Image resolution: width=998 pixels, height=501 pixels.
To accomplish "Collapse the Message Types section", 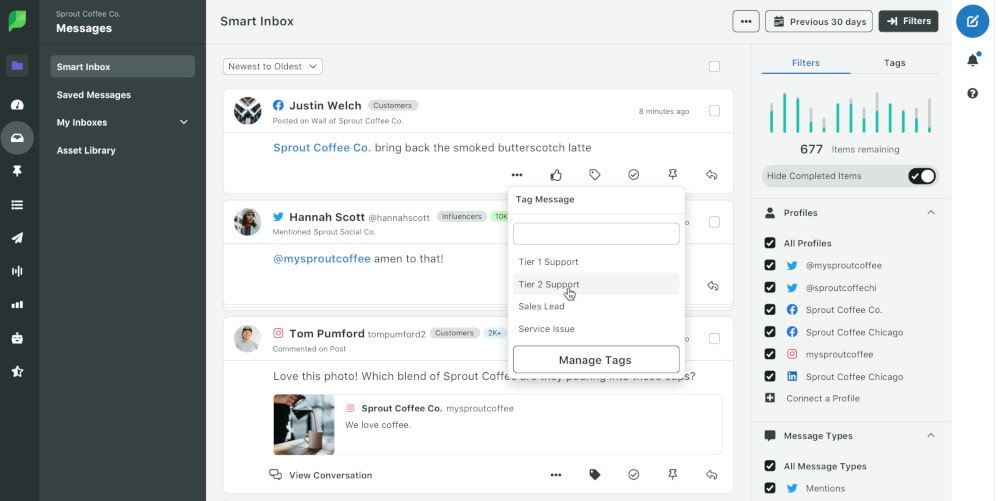I will coord(931,435).
